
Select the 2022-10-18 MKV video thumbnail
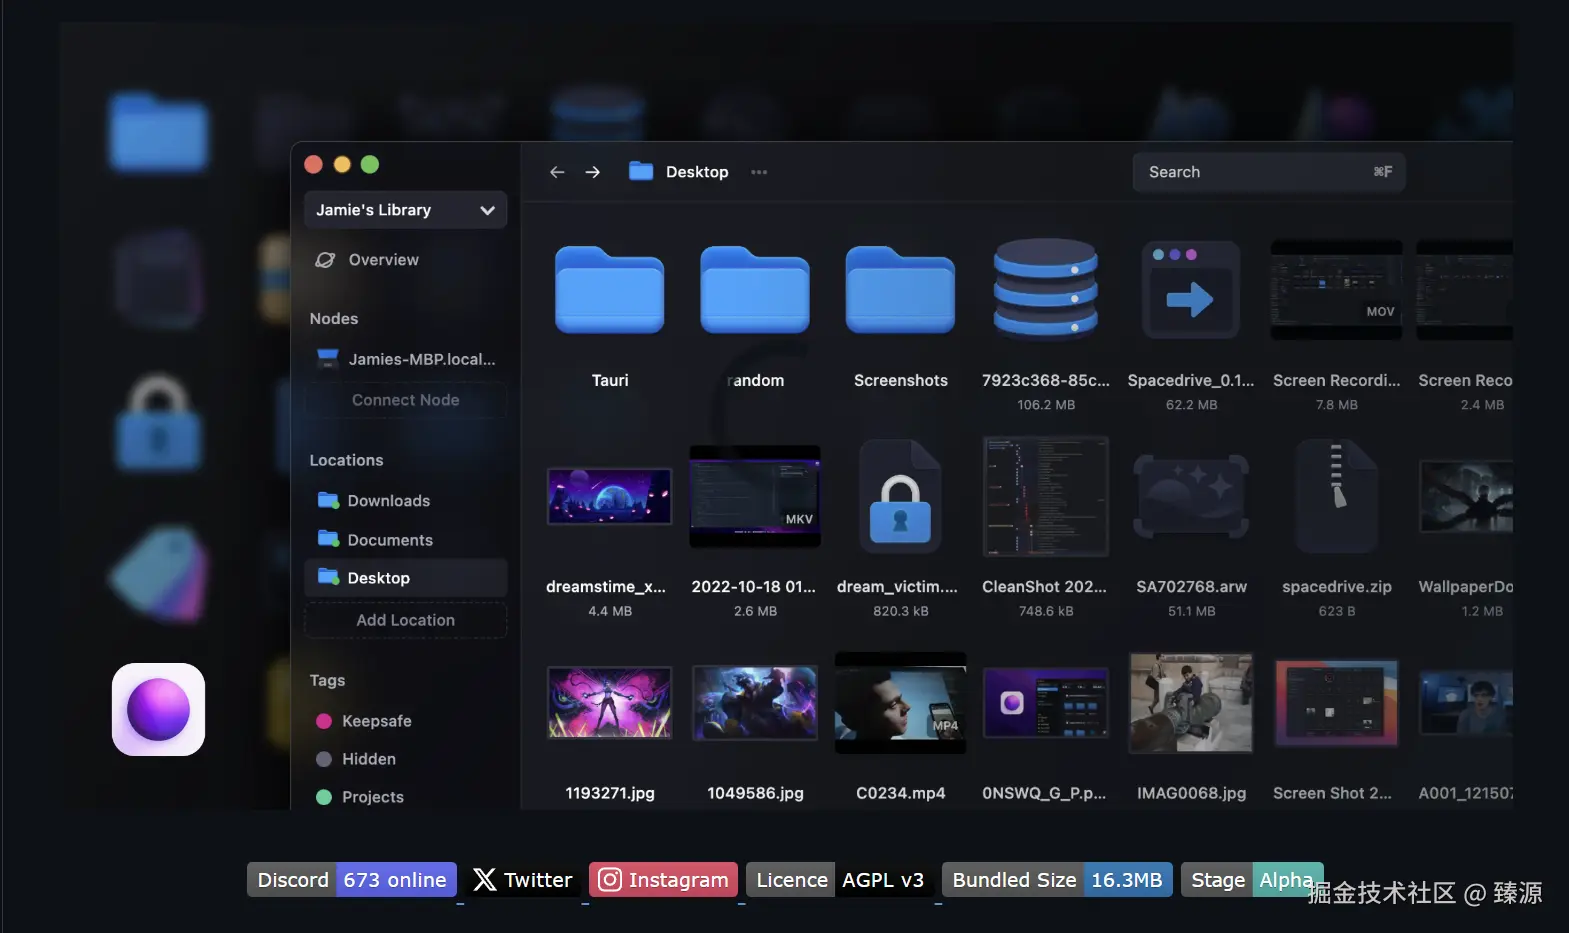coord(755,496)
